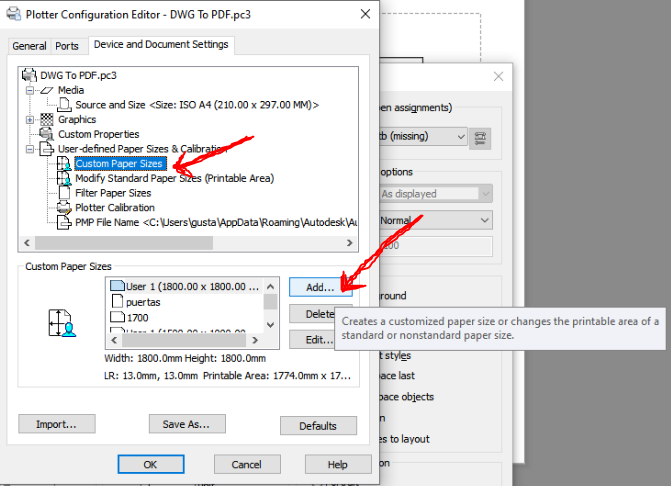The image size is (671, 486).
Task: Select the 1700 paper size entry
Action: pyautogui.click(x=137, y=318)
